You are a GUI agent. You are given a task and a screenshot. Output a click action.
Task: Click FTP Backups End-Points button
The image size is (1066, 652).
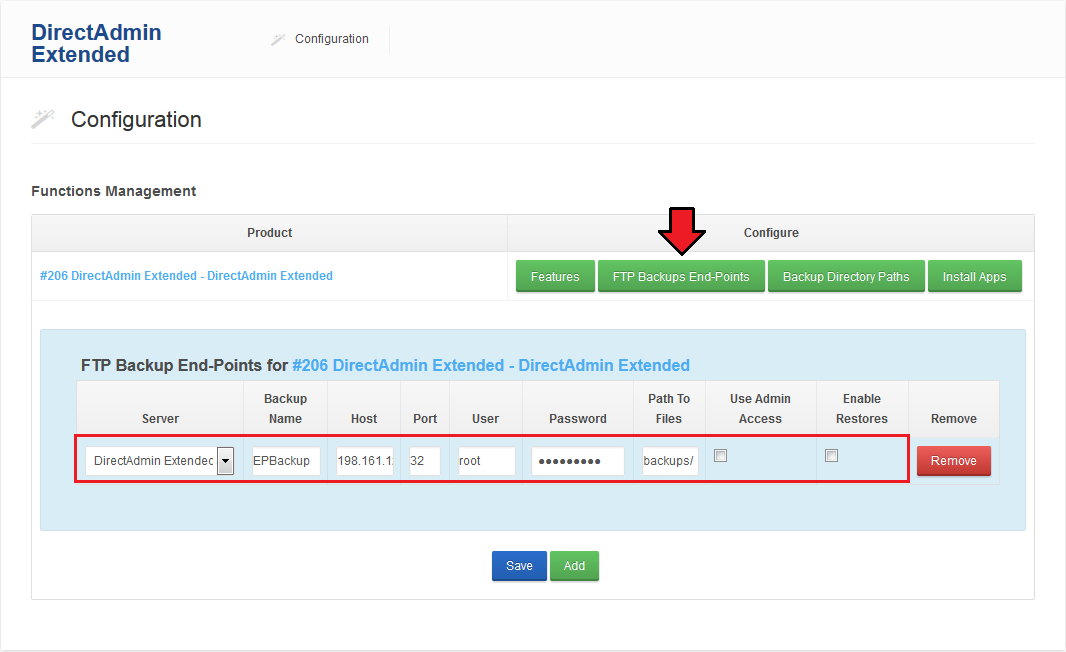[x=681, y=277]
